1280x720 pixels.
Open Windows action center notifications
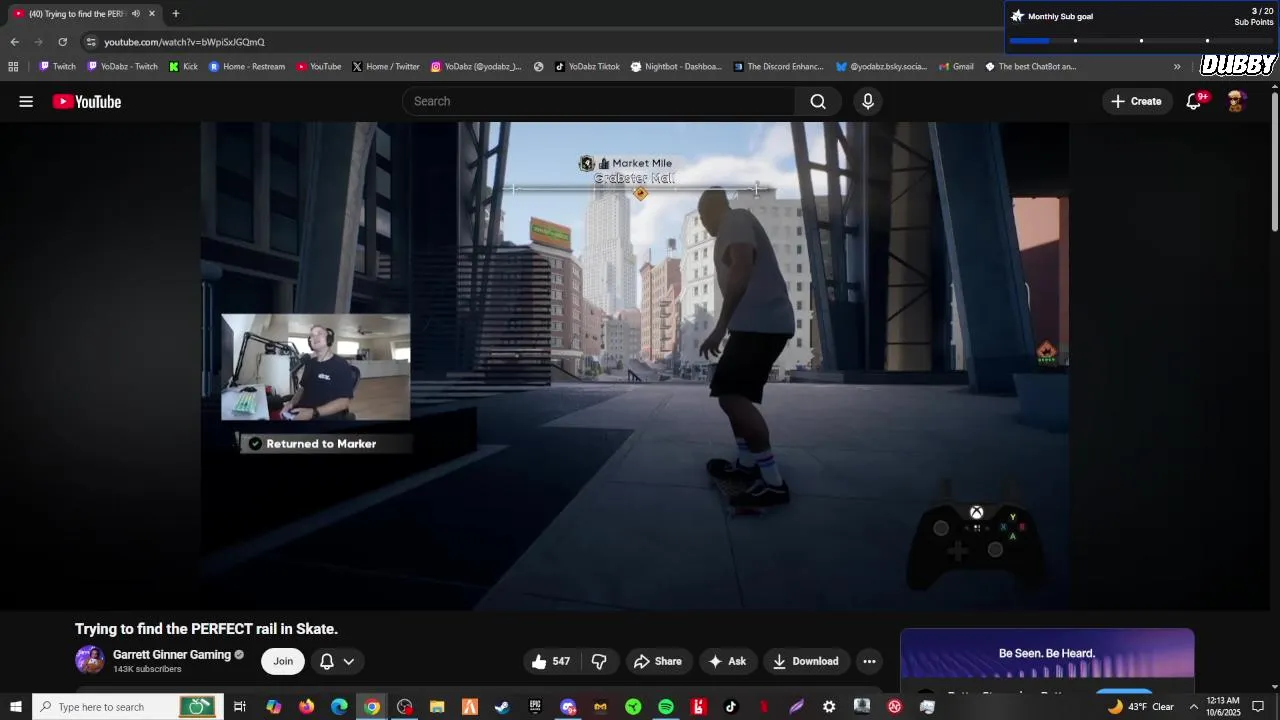pyautogui.click(x=1258, y=707)
